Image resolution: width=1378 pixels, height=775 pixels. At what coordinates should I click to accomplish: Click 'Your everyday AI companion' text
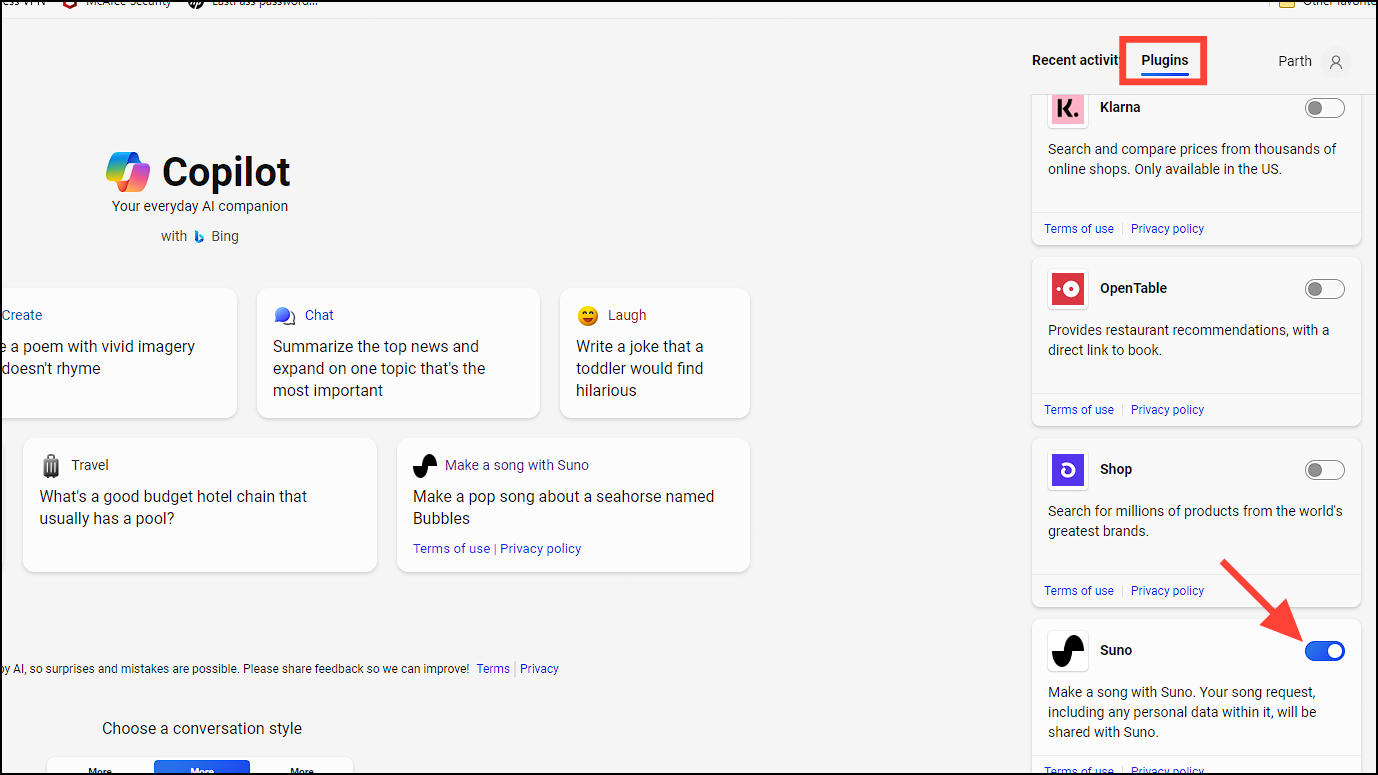(200, 206)
